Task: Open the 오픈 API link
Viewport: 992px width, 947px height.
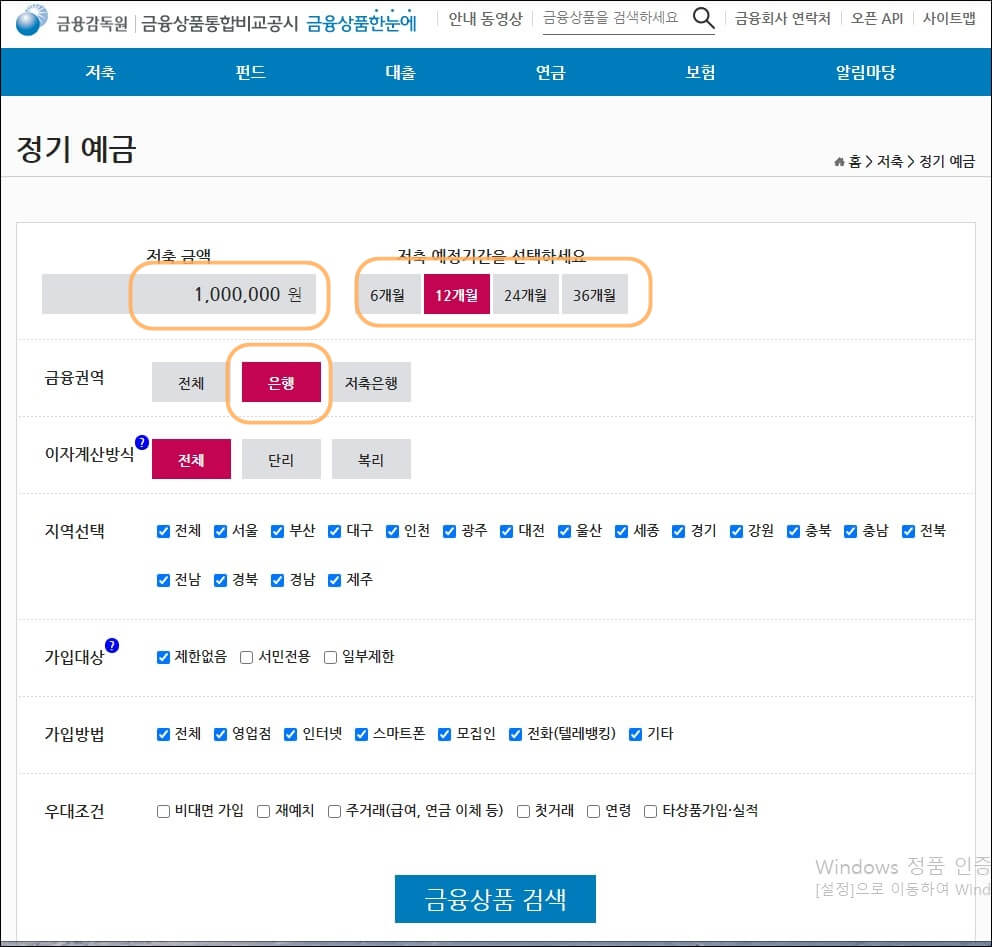Action: coord(875,18)
